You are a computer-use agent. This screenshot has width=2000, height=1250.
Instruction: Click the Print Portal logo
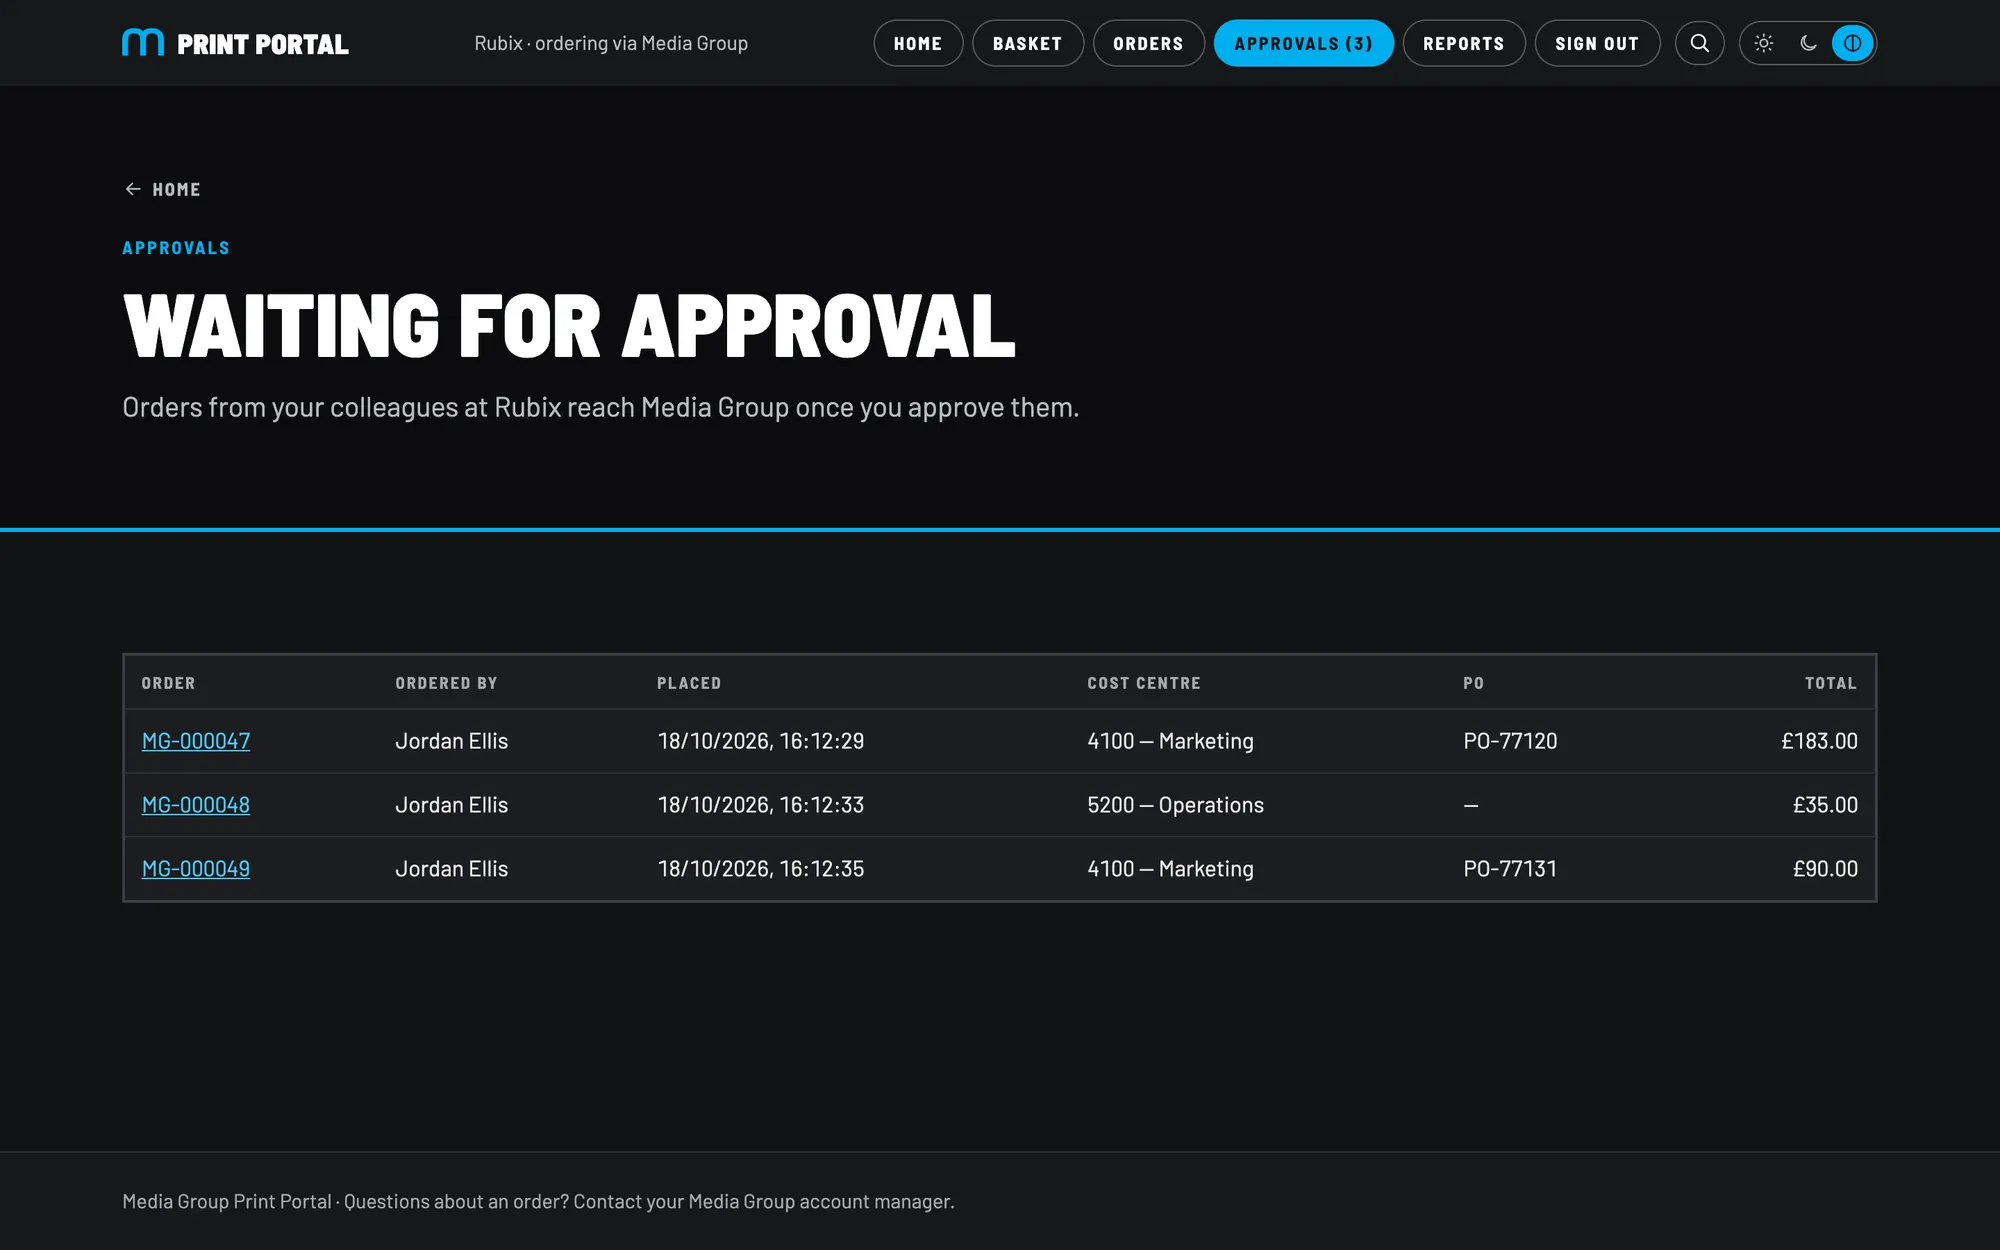pyautogui.click(x=235, y=43)
